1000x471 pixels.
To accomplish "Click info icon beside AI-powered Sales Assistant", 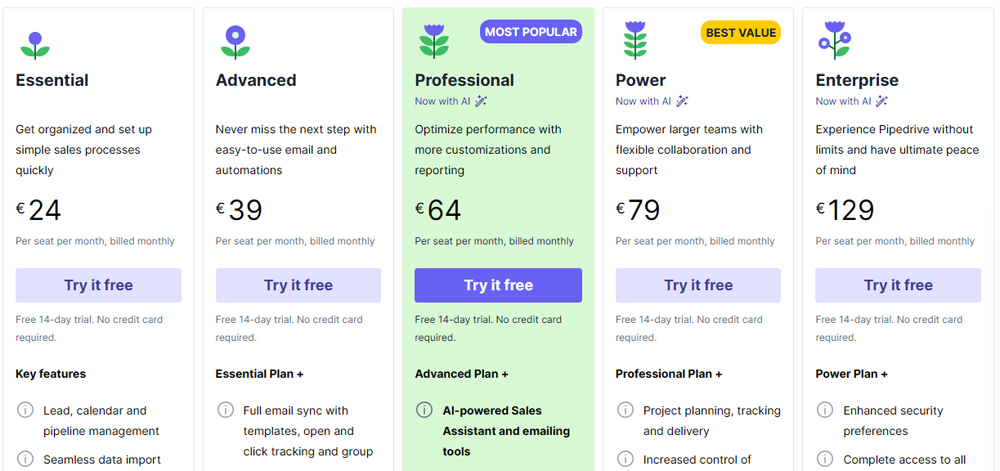I will pos(424,410).
